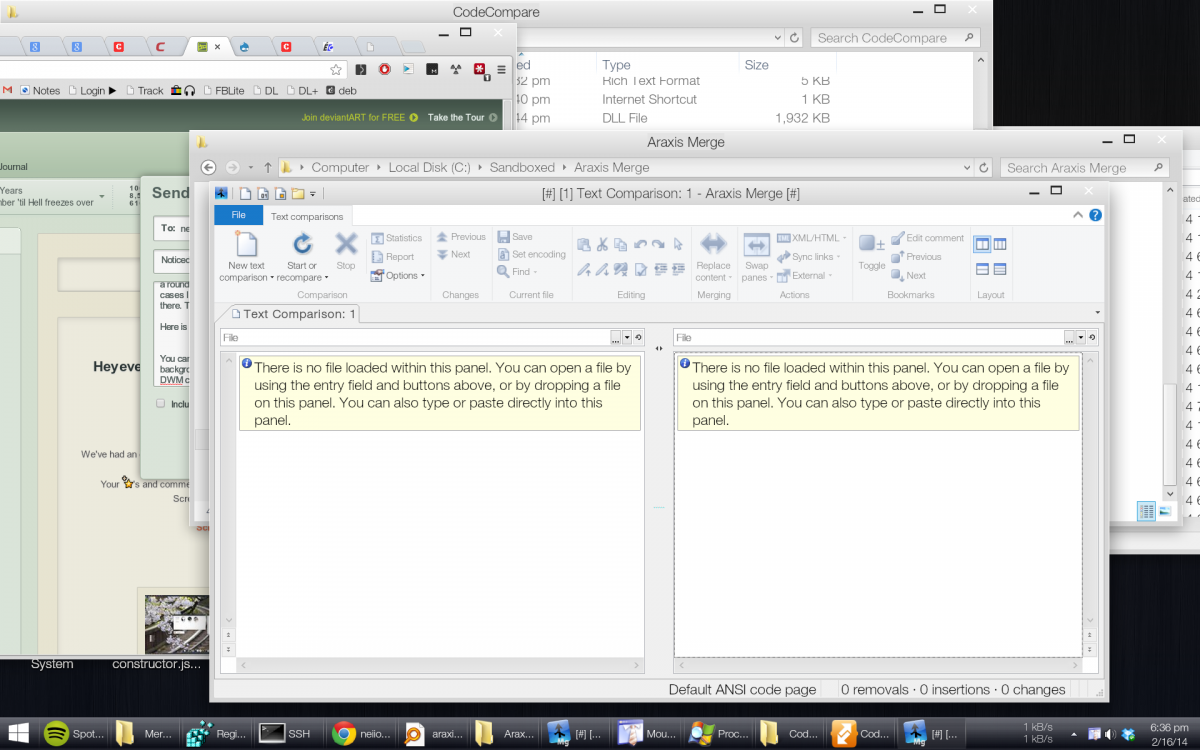This screenshot has height=750, width=1200.
Task: Select two-pane vertical layout icon
Action: [x=982, y=244]
